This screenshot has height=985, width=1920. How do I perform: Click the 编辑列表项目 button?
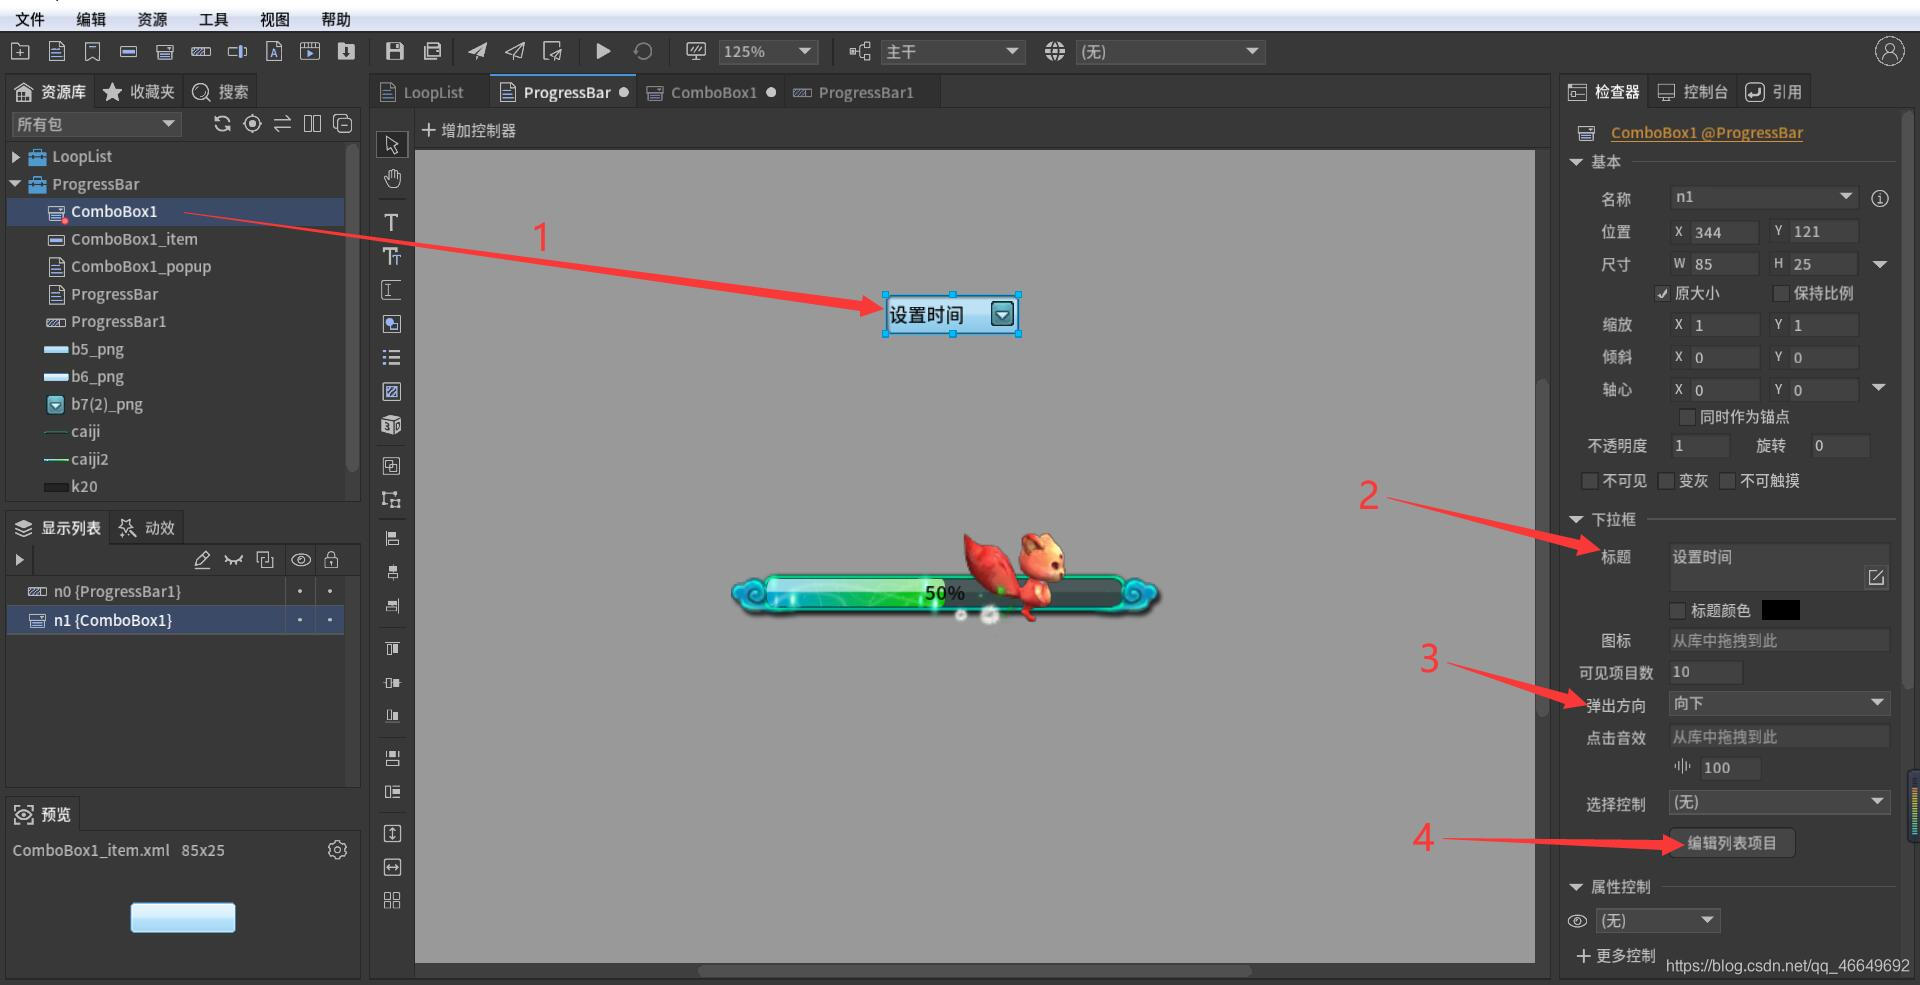click(1732, 843)
